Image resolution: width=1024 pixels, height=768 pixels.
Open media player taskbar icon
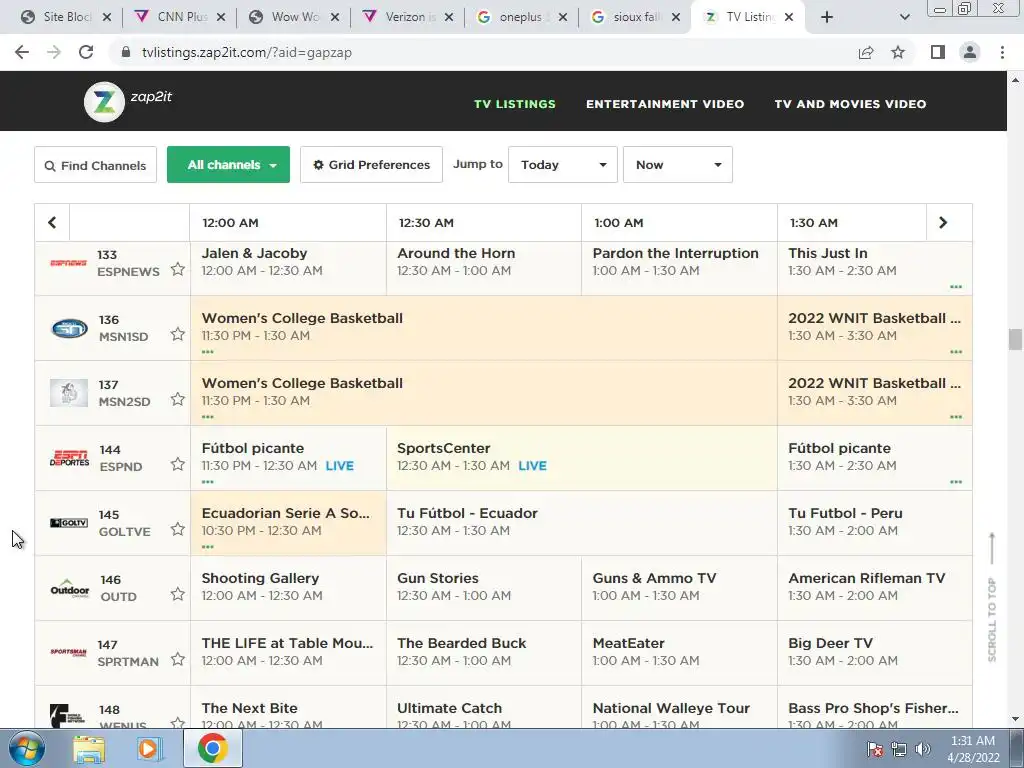(x=150, y=749)
